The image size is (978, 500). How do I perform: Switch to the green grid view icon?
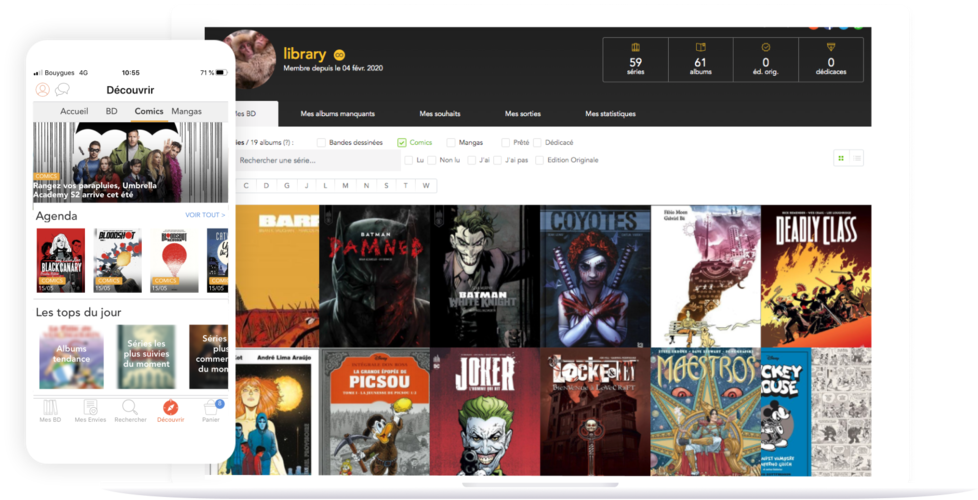click(841, 158)
